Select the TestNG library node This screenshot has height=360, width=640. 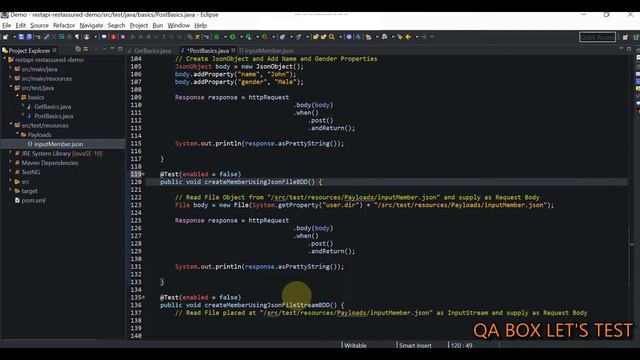(31, 172)
